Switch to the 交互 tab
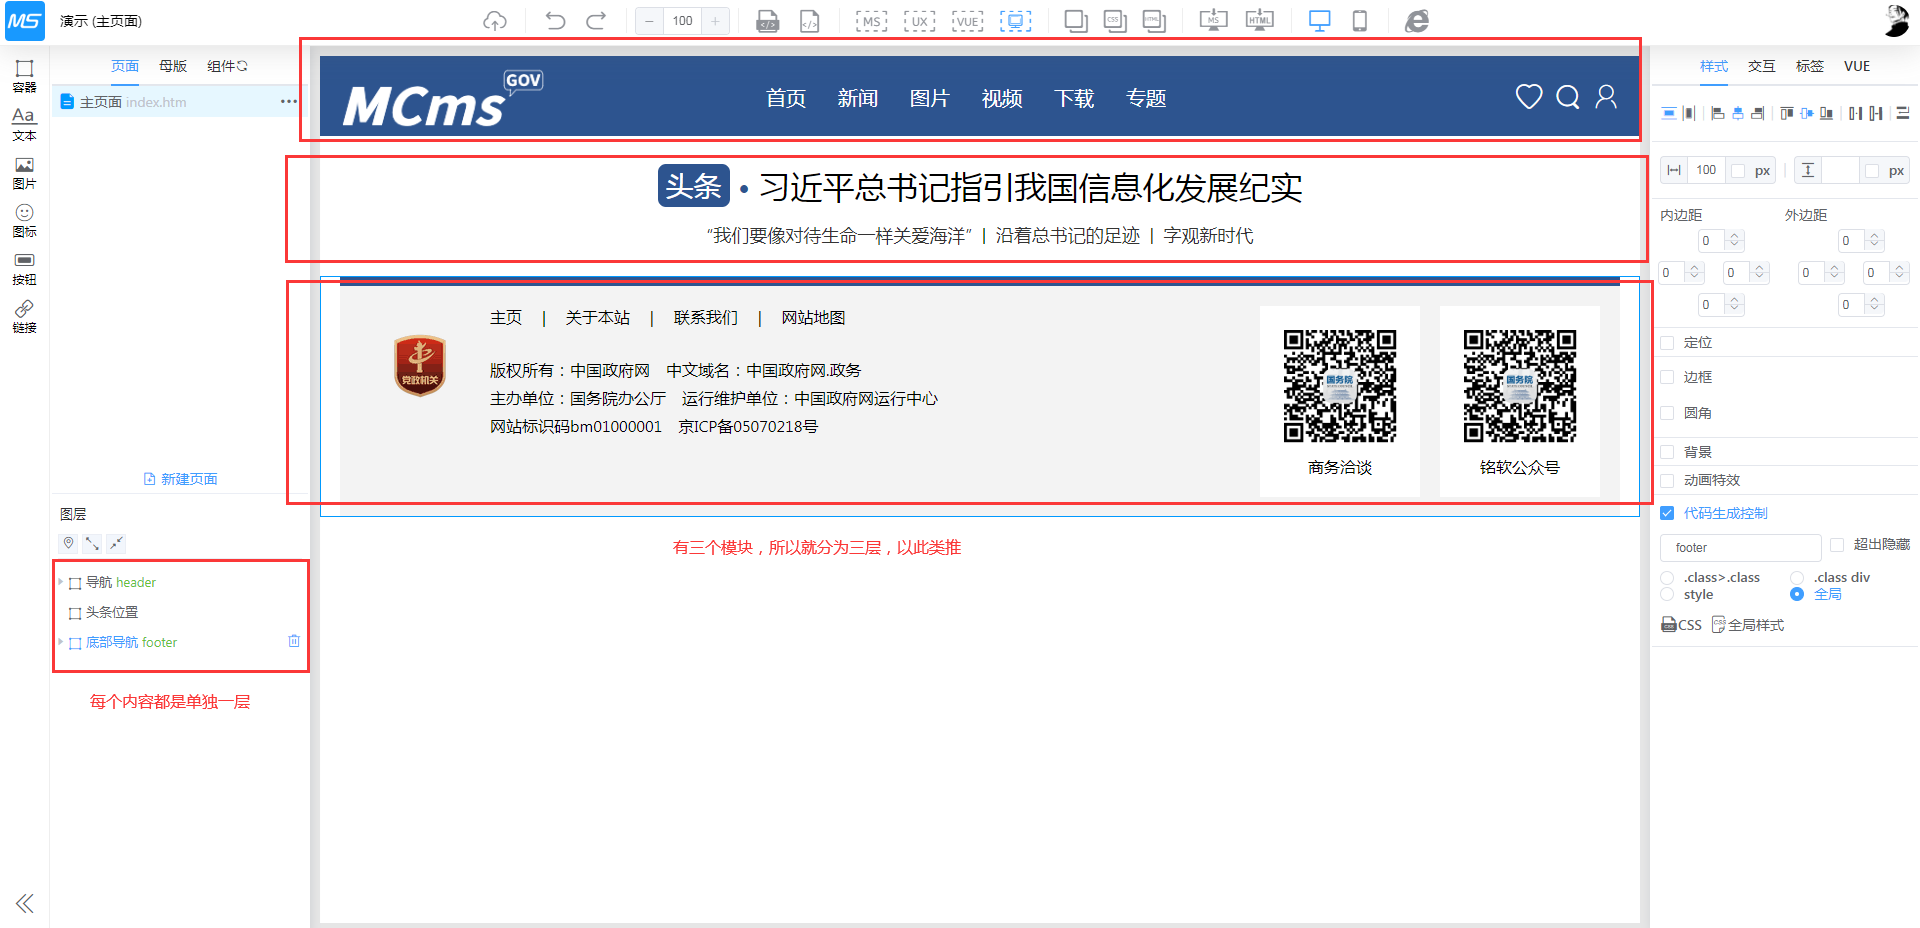The image size is (1920, 928). pyautogui.click(x=1761, y=66)
